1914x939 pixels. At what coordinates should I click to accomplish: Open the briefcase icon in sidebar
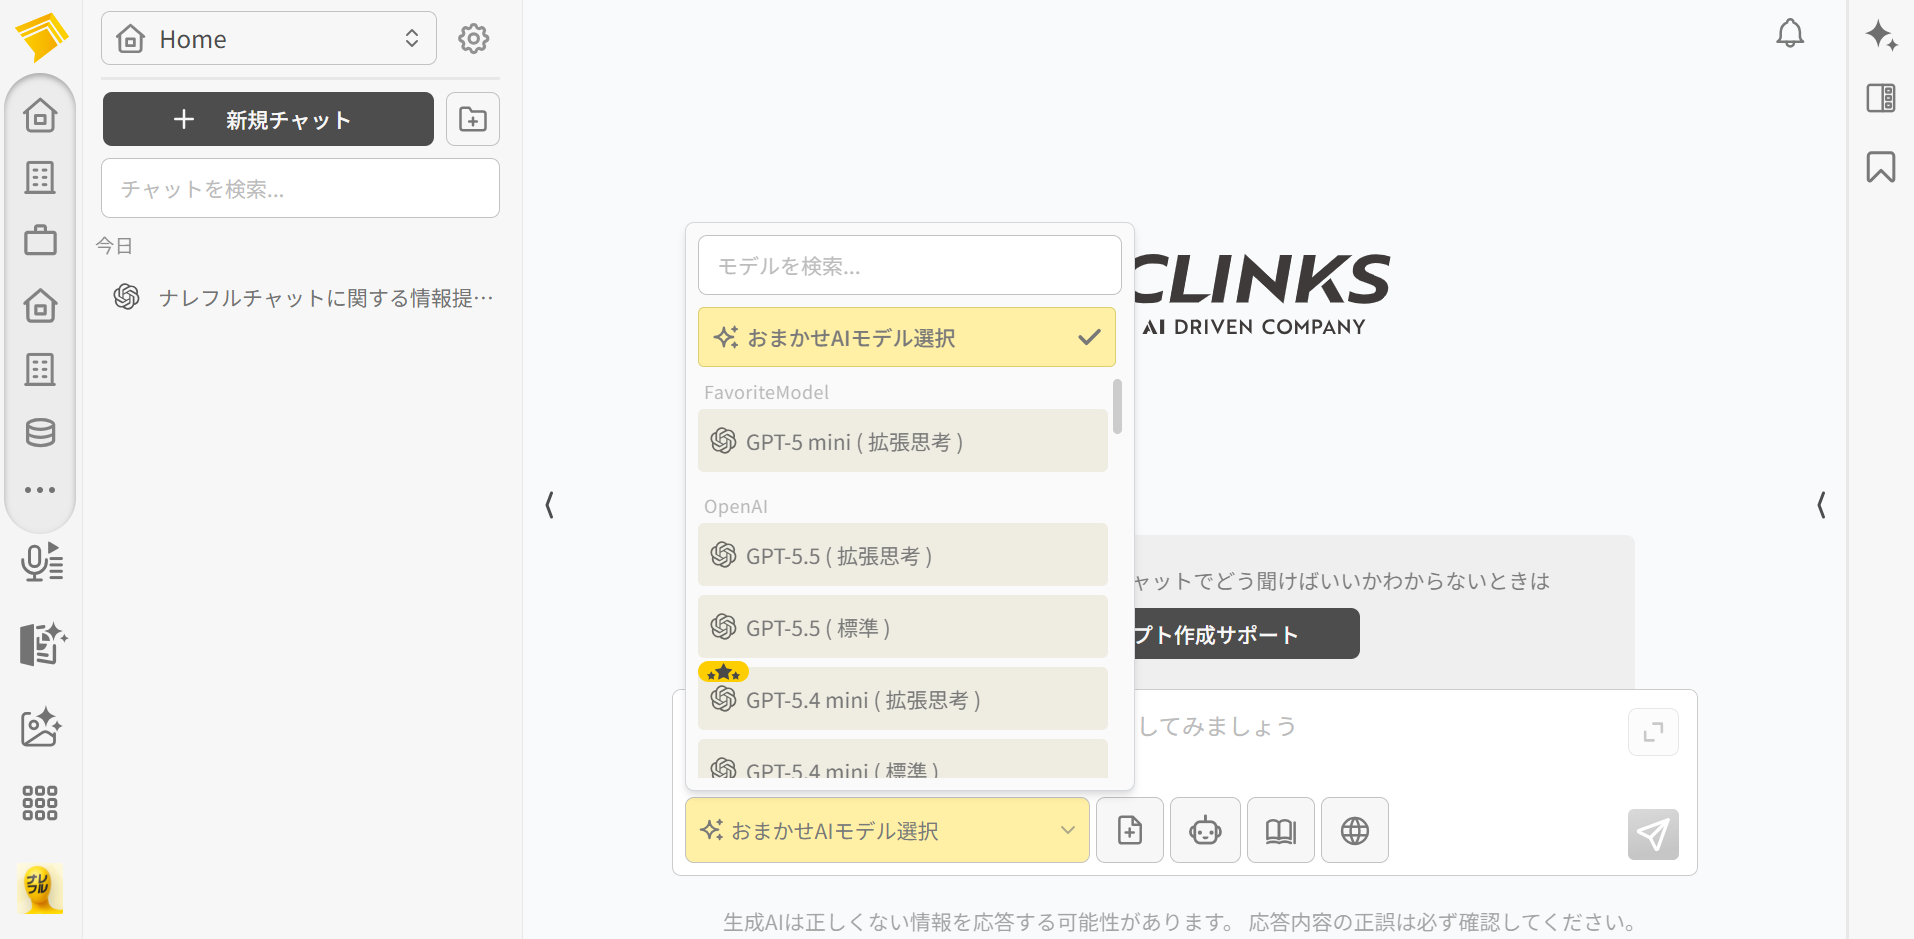pos(40,240)
